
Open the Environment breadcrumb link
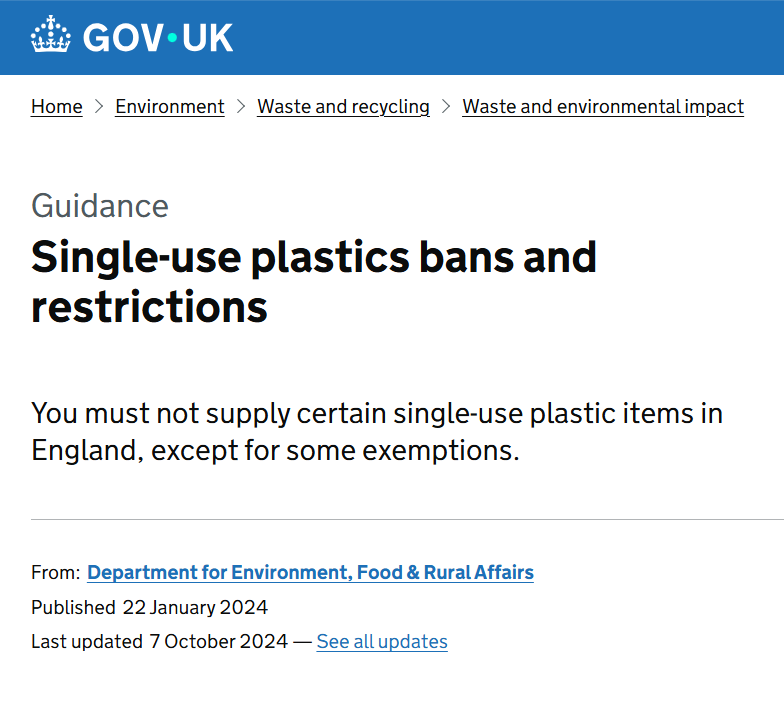tap(170, 106)
